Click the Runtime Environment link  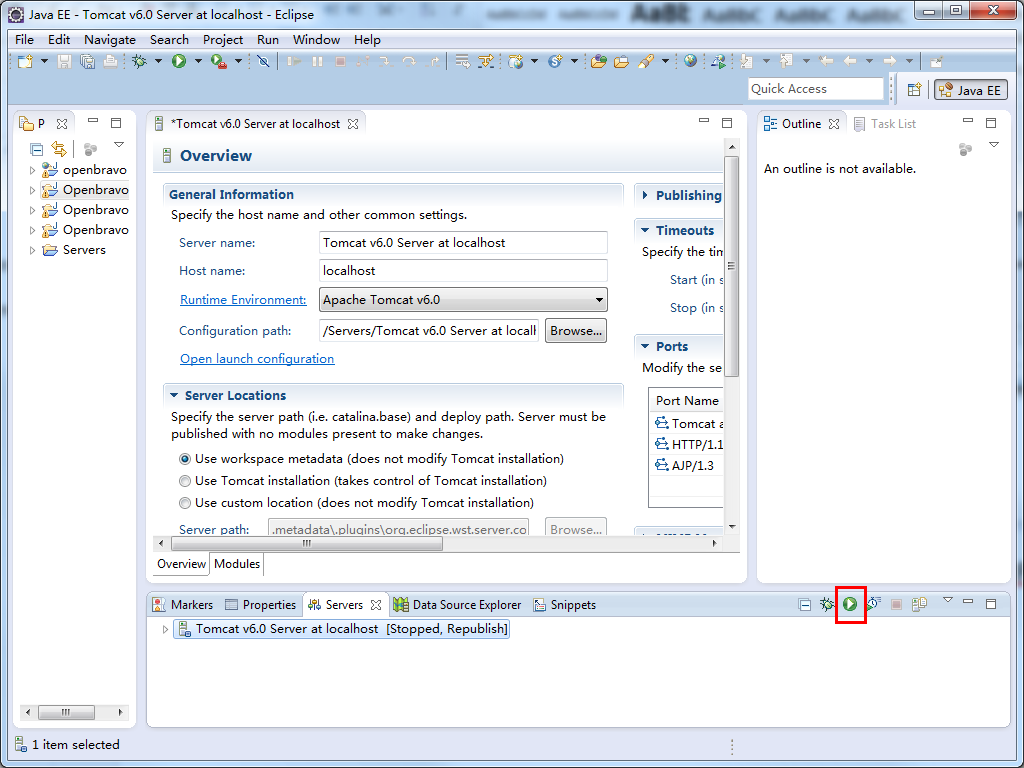coord(243,300)
